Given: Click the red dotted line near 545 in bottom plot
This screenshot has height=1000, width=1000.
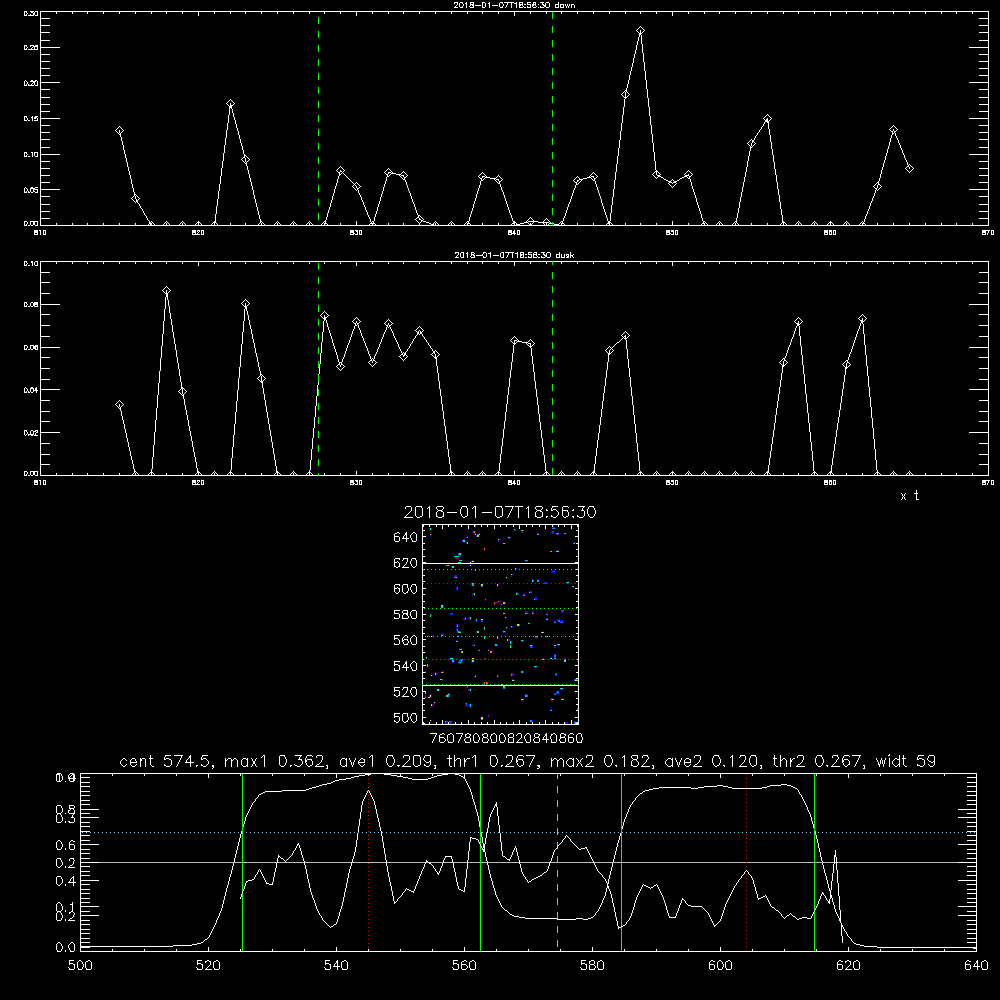Looking at the screenshot, I should pyautogui.click(x=369, y=861).
